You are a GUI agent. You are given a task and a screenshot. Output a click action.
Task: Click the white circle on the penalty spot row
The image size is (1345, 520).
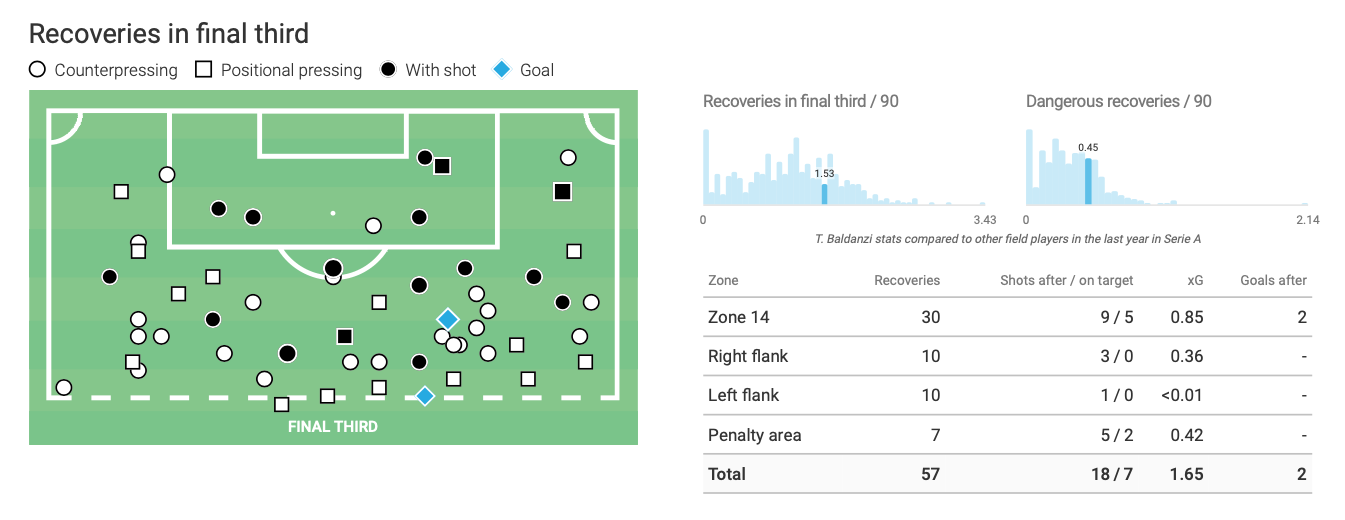coord(373,226)
